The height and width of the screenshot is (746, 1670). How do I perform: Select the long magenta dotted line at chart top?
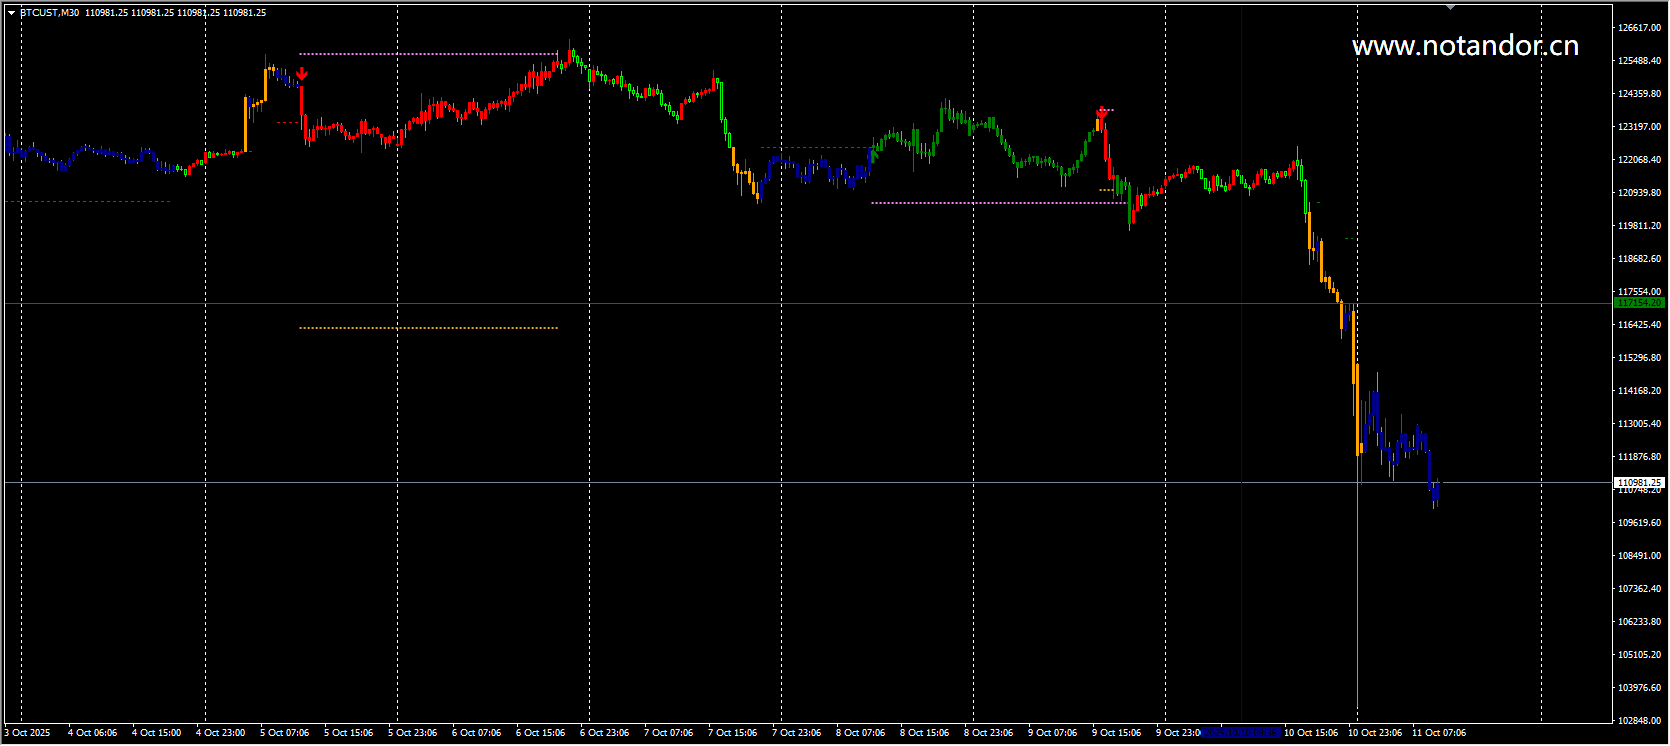click(x=428, y=54)
